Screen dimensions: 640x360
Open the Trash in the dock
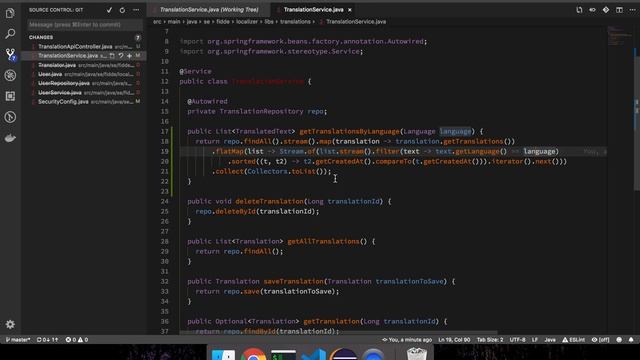[416, 353]
